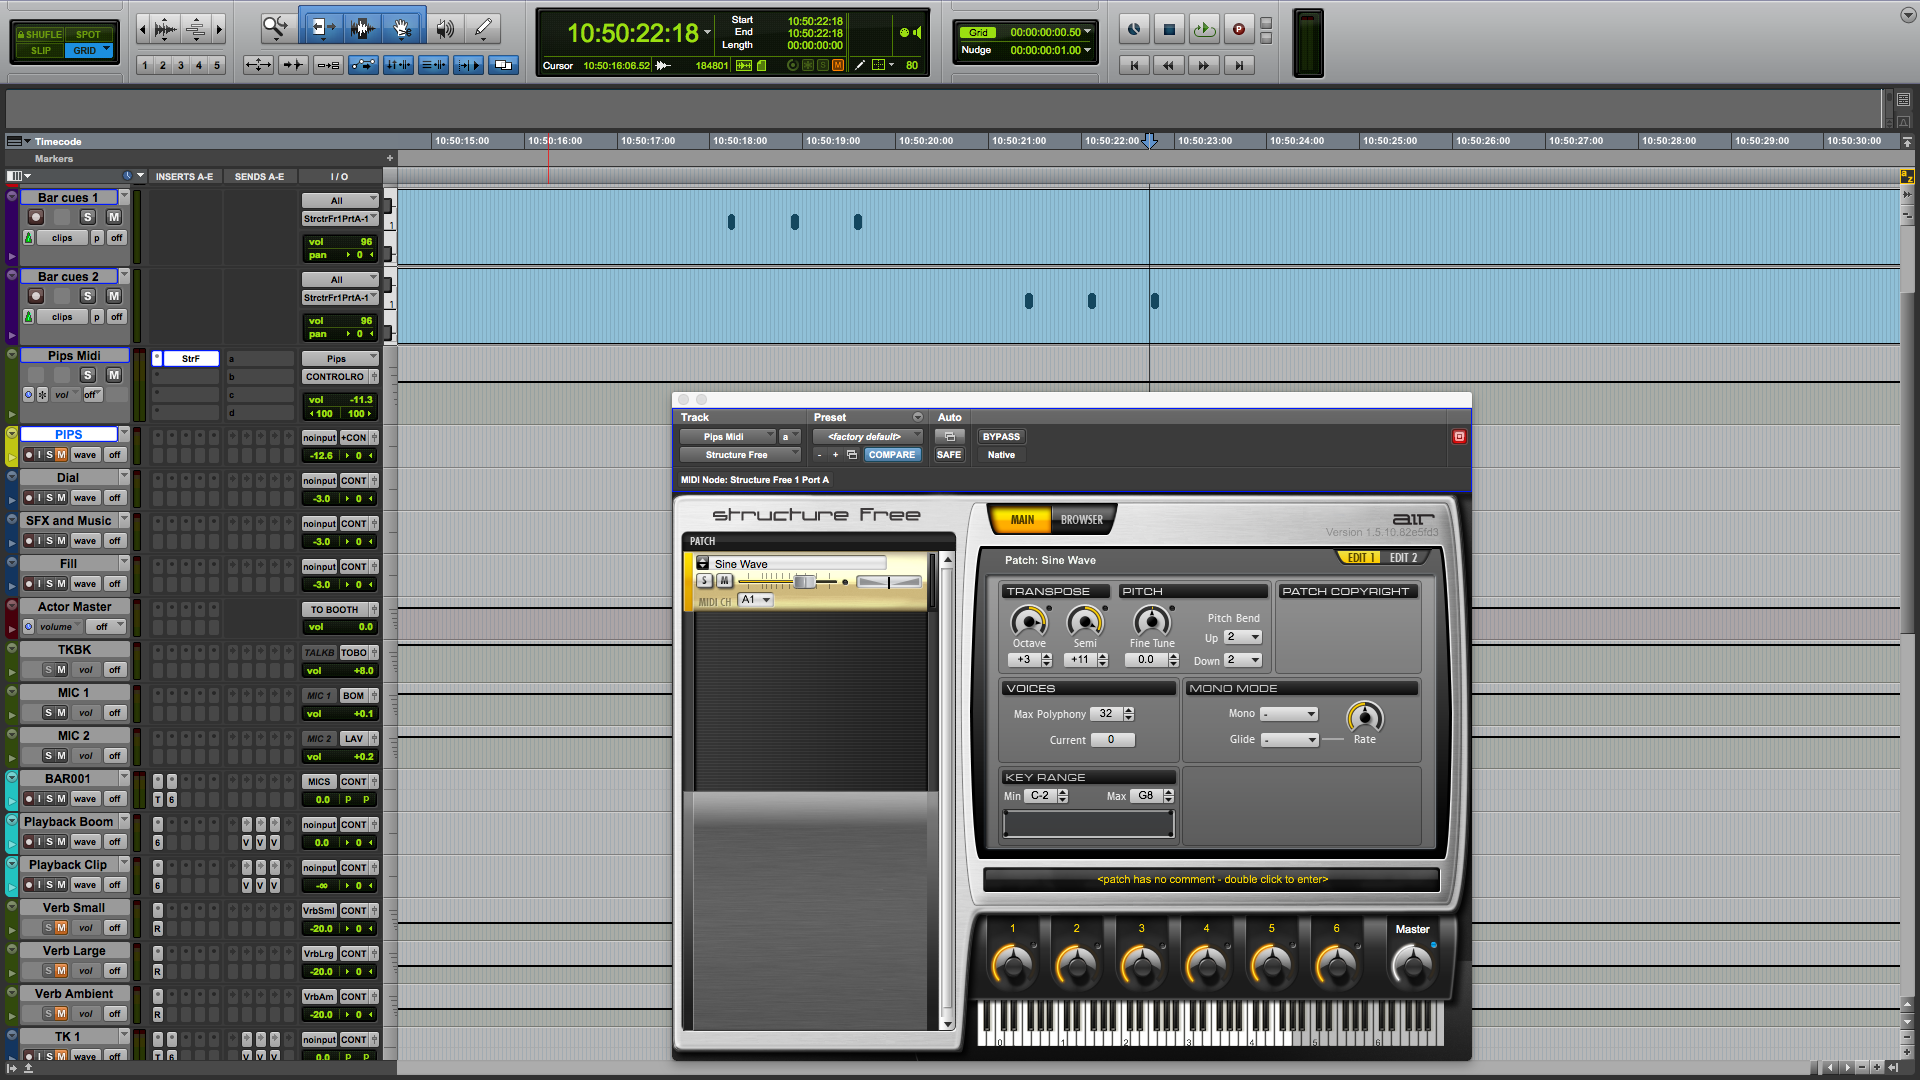
Task: Click the Play transport button
Action: pos(1204,29)
